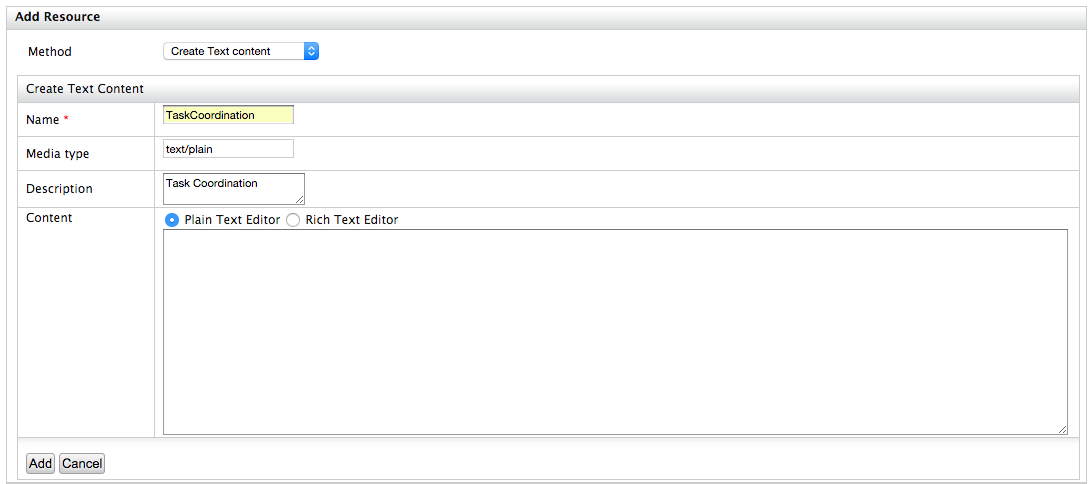Click the red required asterisk by Name
Viewport: 1090px width, 484px height.
[x=66, y=120]
